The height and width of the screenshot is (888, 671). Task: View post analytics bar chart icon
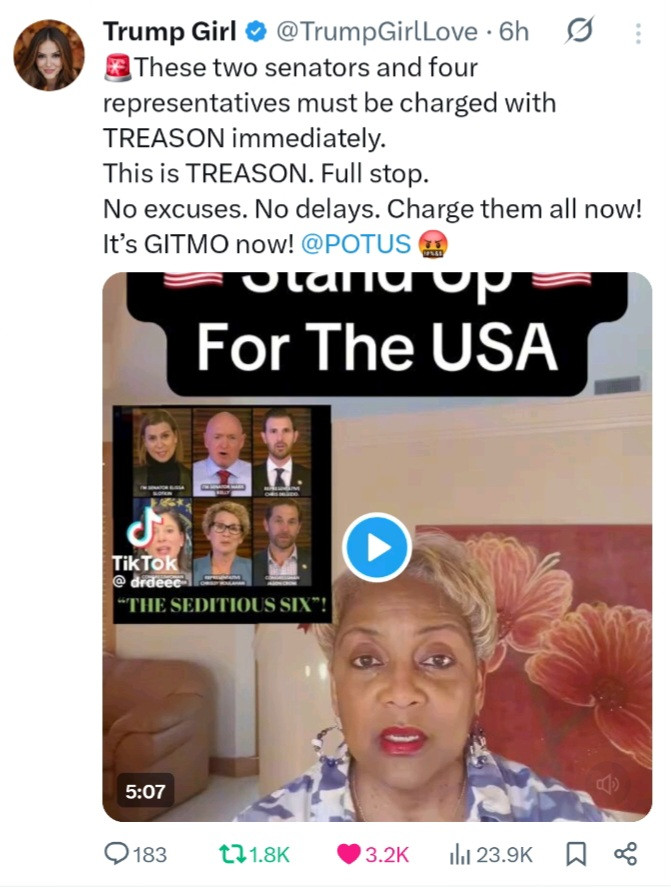[459, 854]
